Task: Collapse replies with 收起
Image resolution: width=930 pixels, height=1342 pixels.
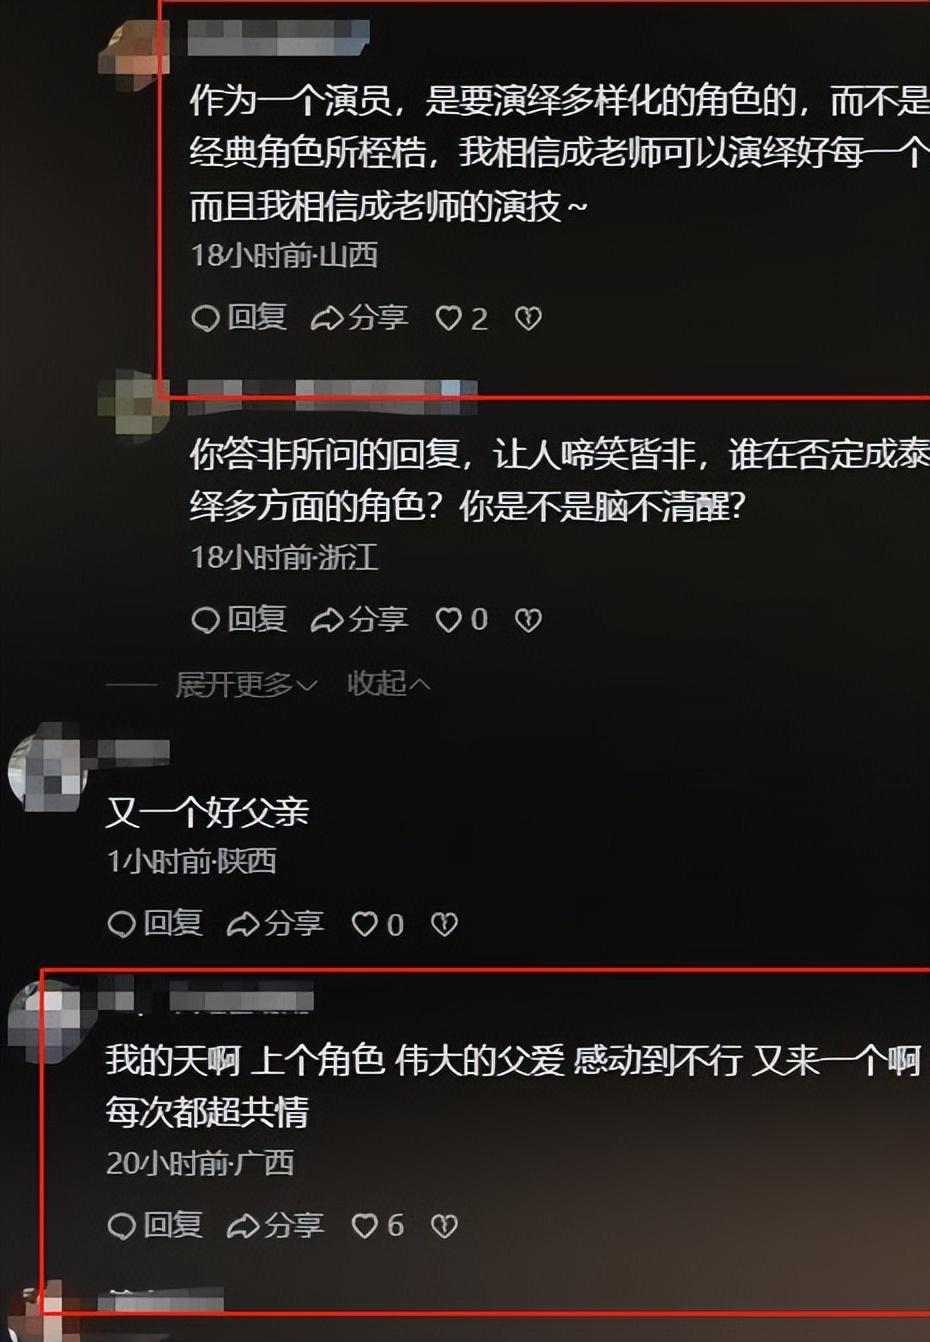Action: [x=388, y=684]
